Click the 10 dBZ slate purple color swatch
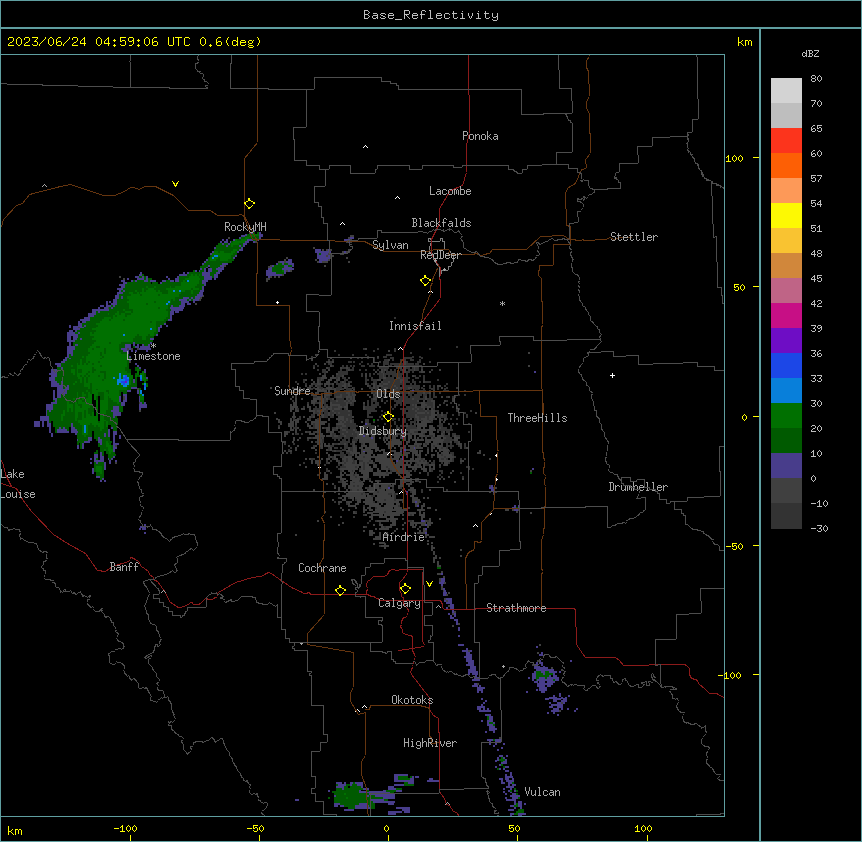The width and height of the screenshot is (862, 842). tap(786, 466)
